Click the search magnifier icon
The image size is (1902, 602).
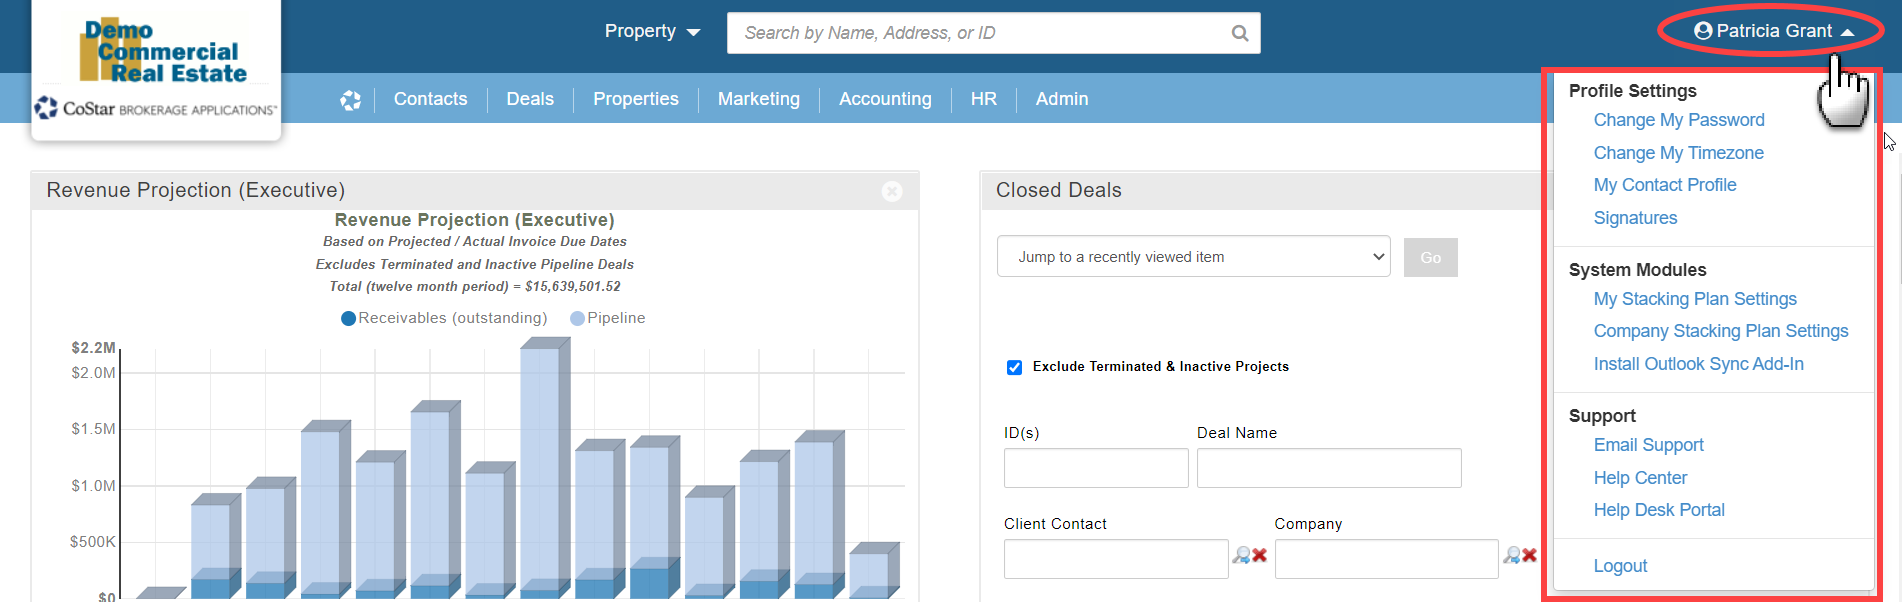[x=1239, y=33]
